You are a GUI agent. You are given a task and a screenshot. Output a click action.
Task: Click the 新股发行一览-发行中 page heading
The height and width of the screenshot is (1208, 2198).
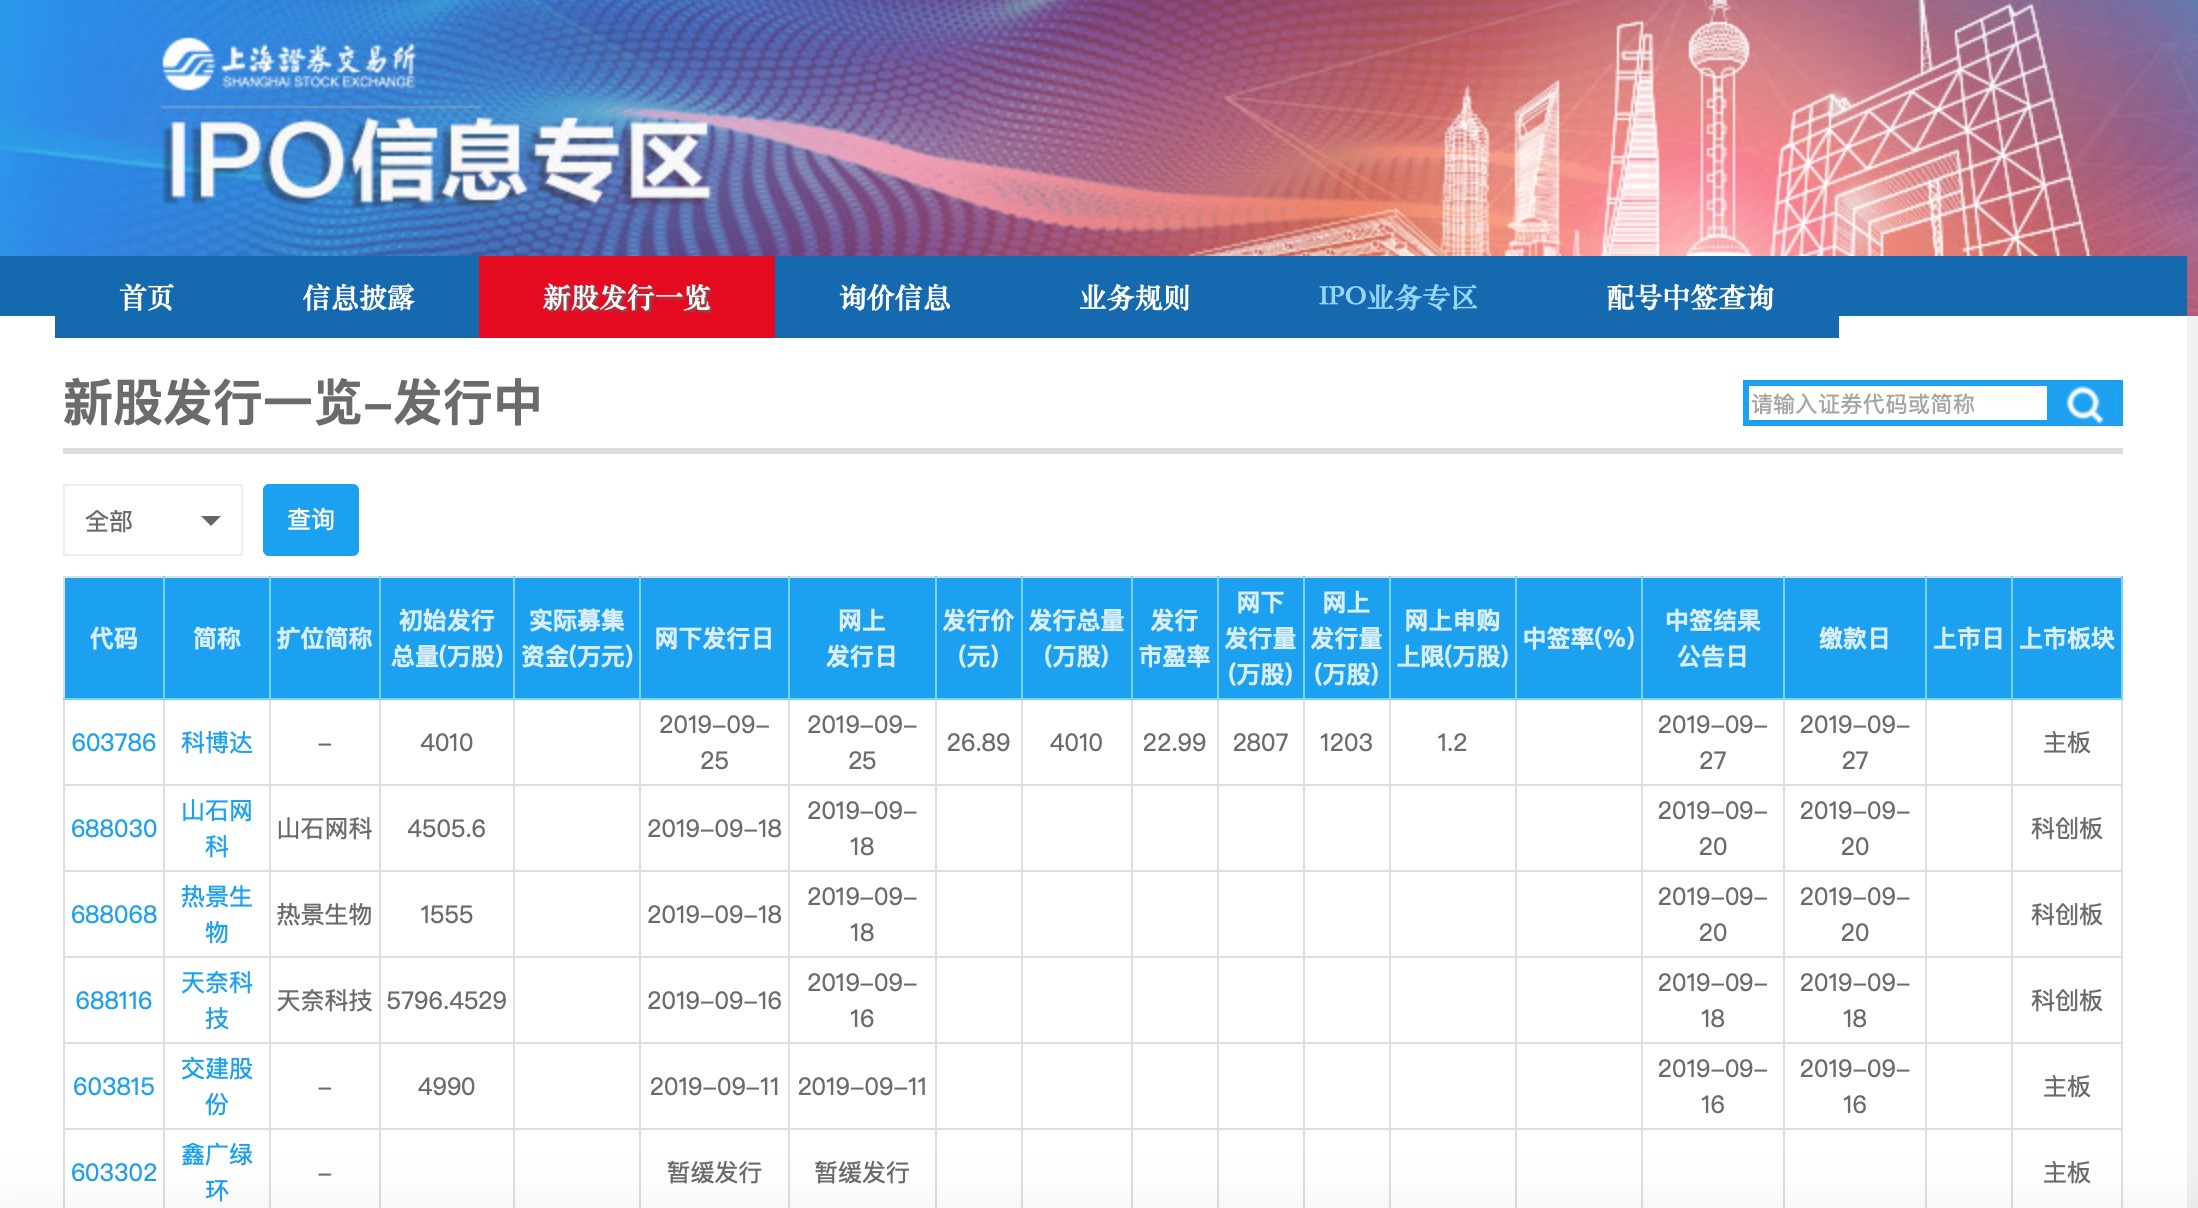pyautogui.click(x=302, y=402)
